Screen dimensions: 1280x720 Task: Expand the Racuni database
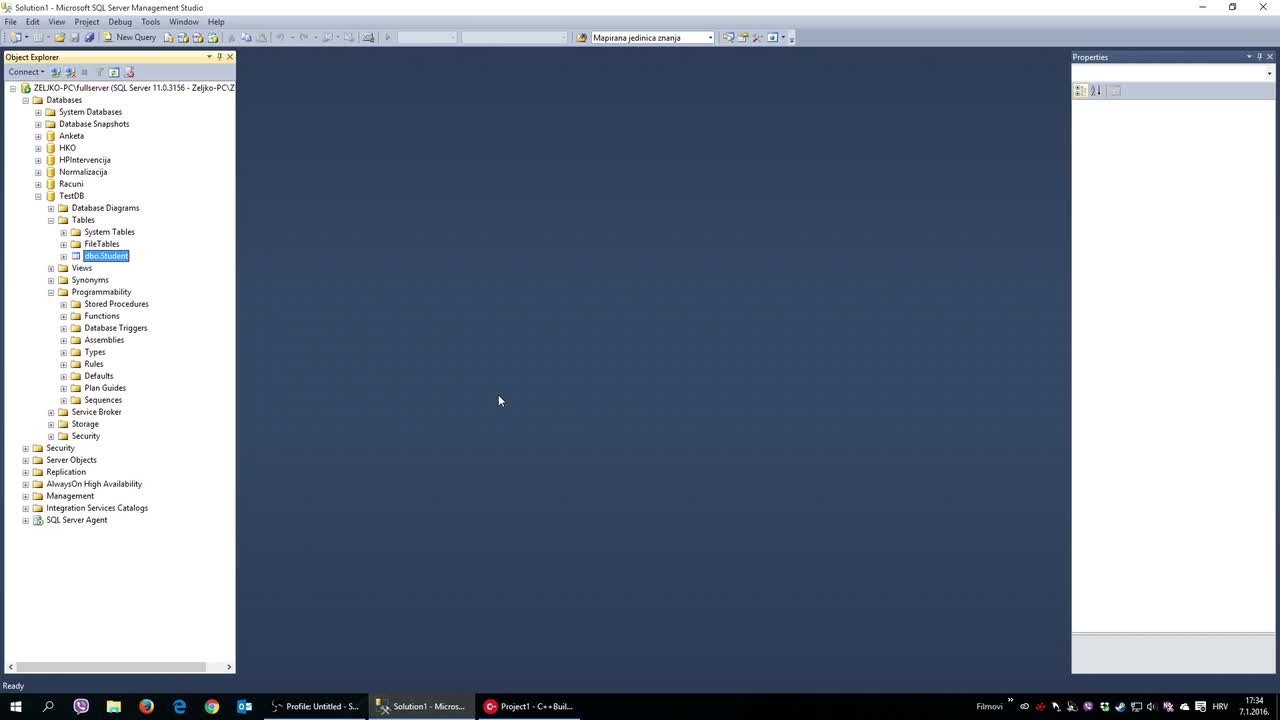click(38, 184)
